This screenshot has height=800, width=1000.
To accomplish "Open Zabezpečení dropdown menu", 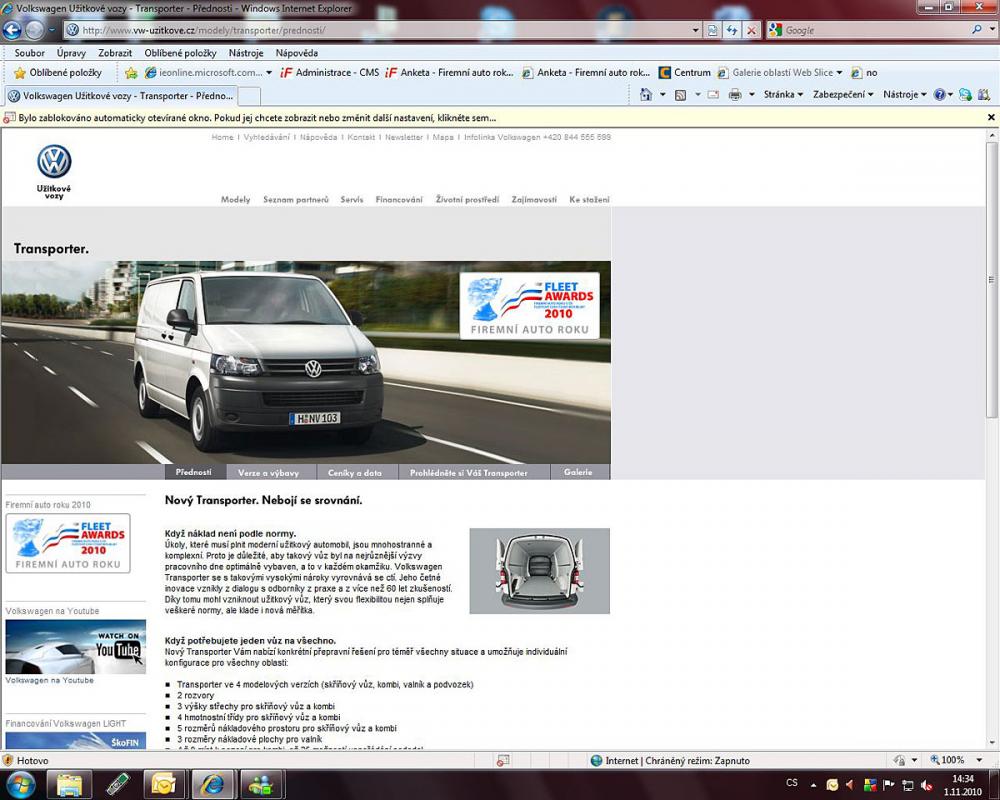I will click(x=842, y=94).
